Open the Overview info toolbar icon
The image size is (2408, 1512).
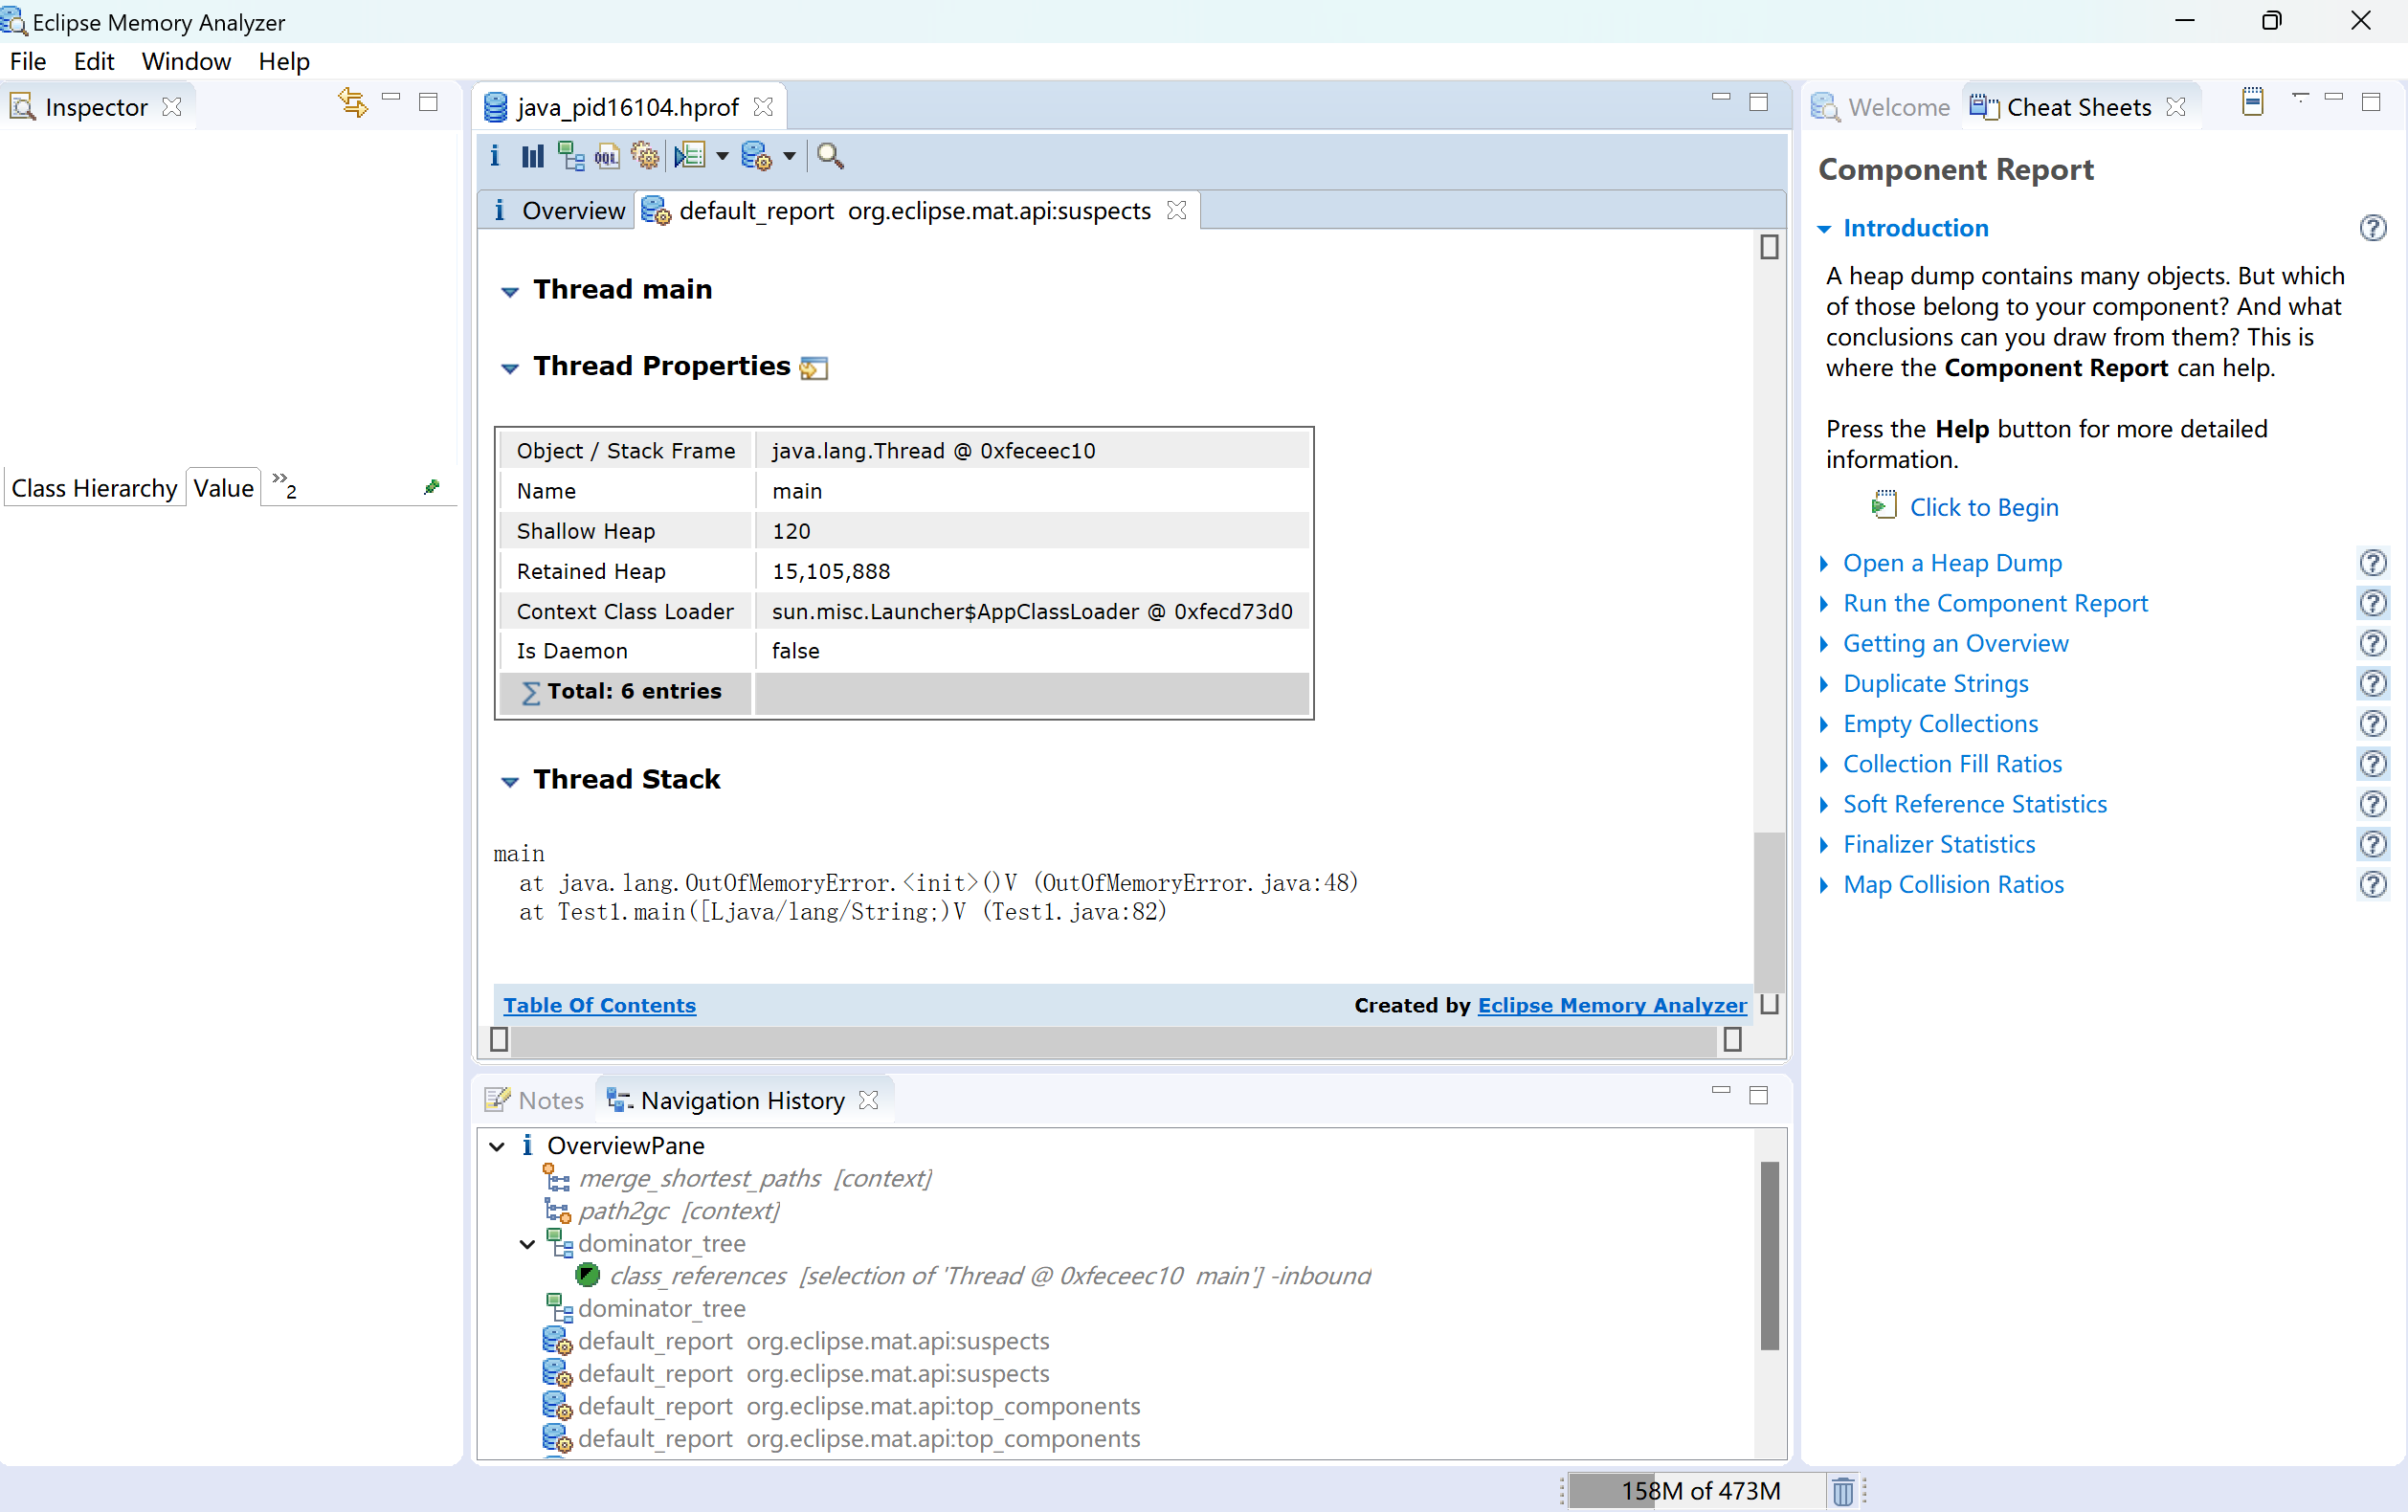tap(495, 156)
